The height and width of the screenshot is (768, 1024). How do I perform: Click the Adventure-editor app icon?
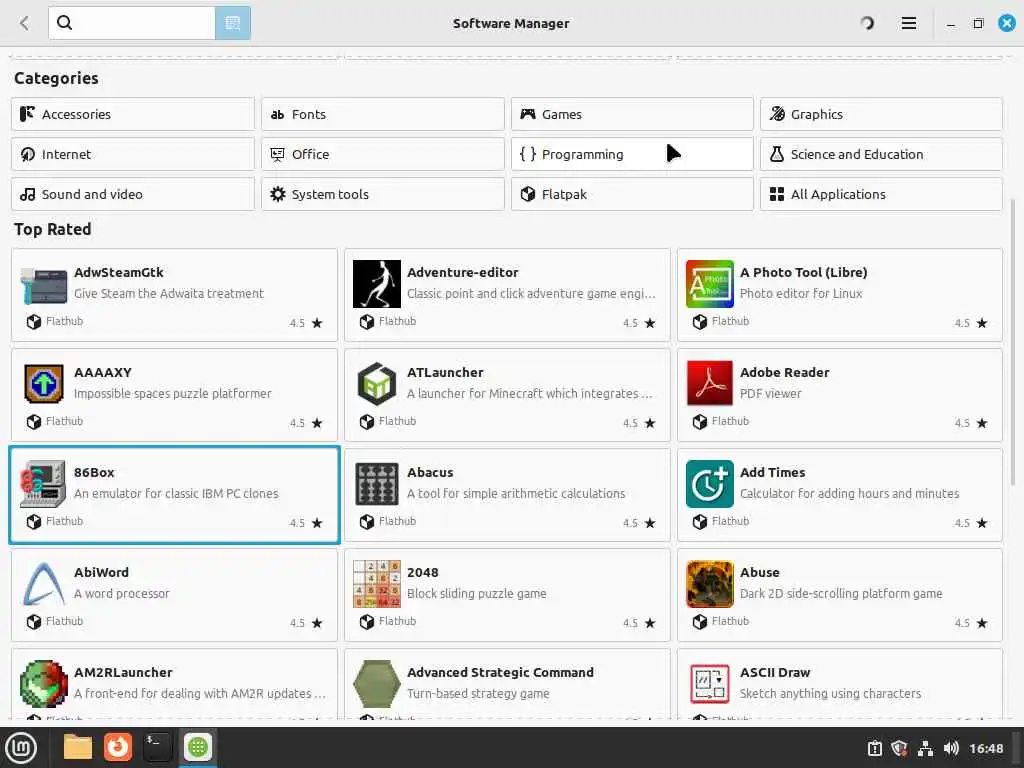tap(377, 284)
